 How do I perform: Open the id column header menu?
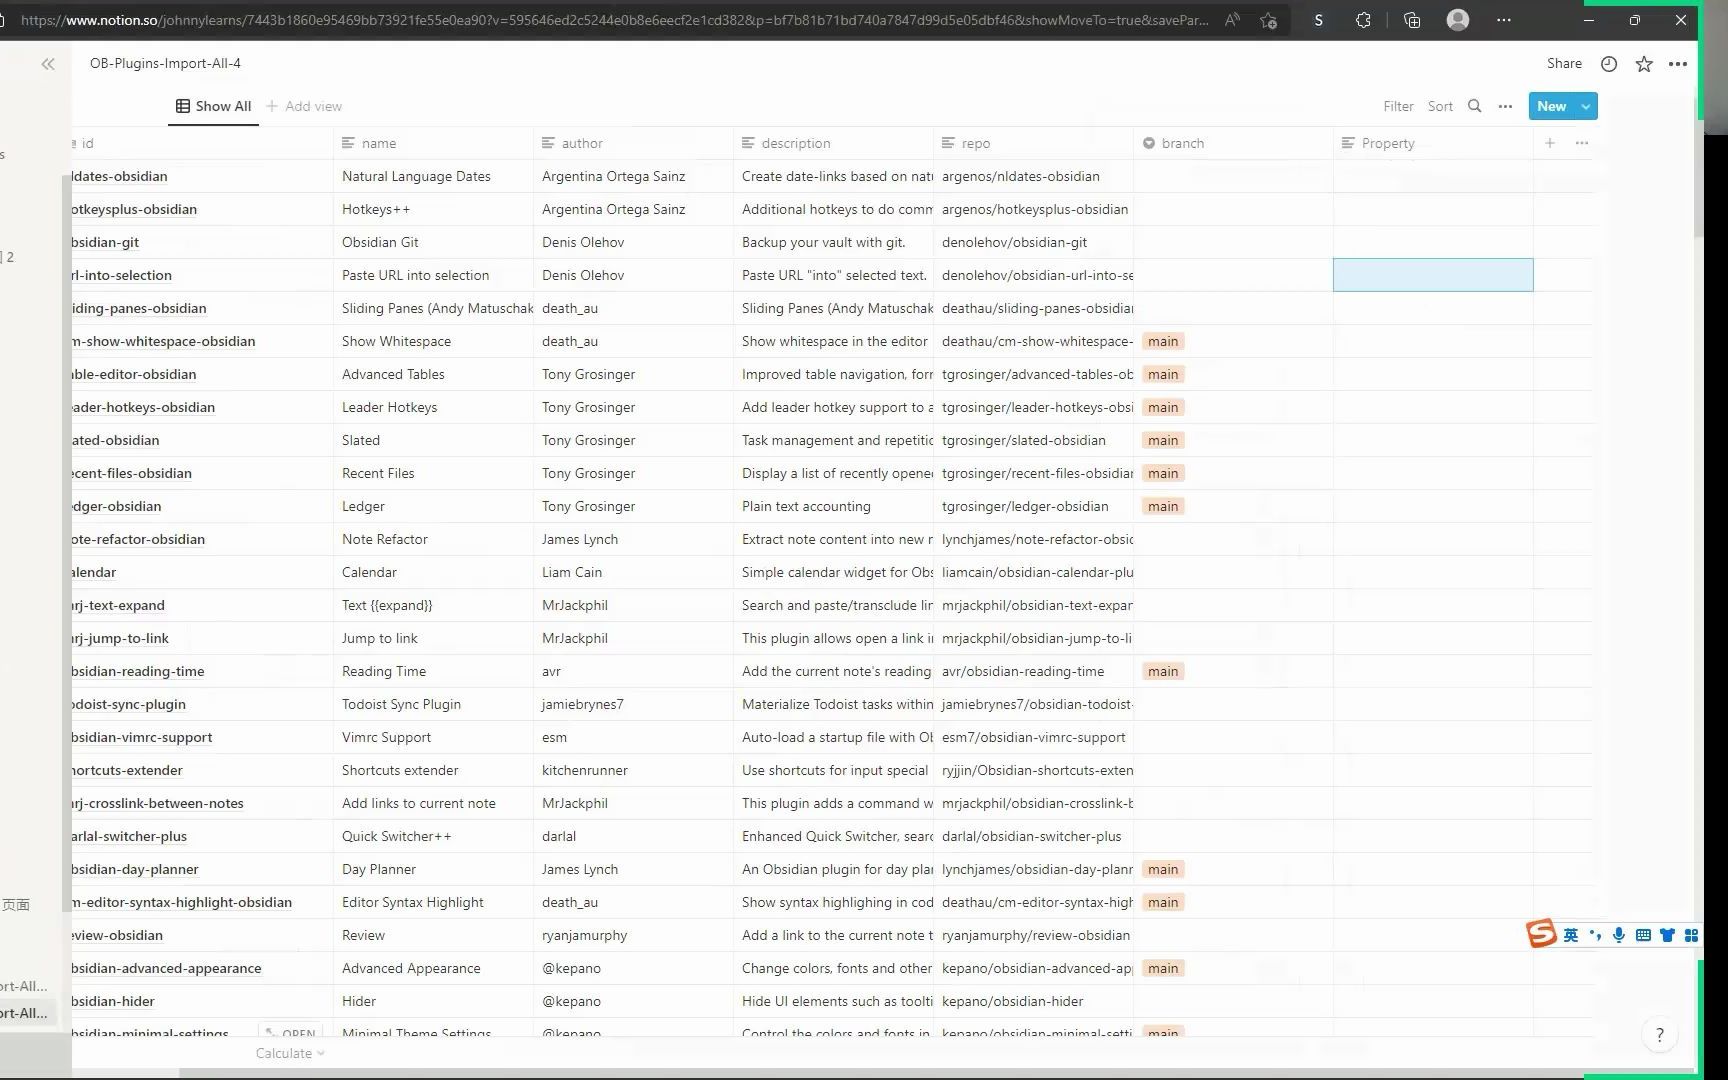pyautogui.click(x=202, y=143)
